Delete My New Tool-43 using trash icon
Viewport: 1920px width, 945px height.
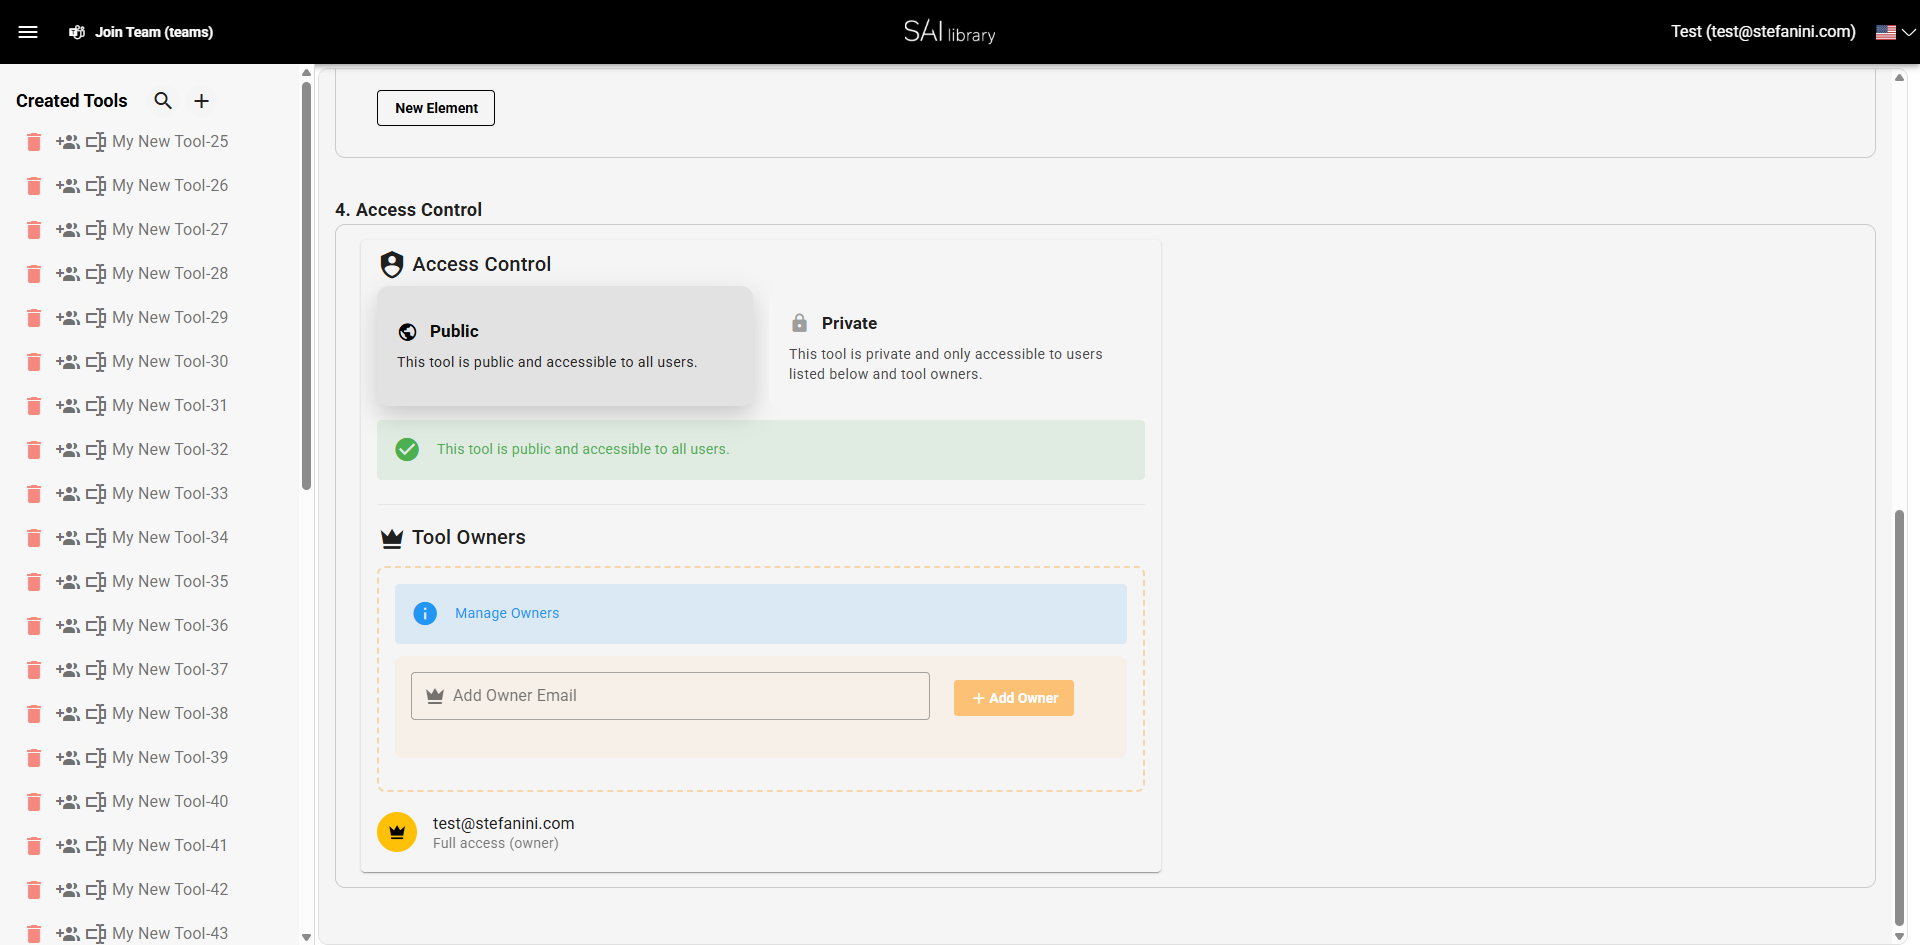click(x=33, y=934)
